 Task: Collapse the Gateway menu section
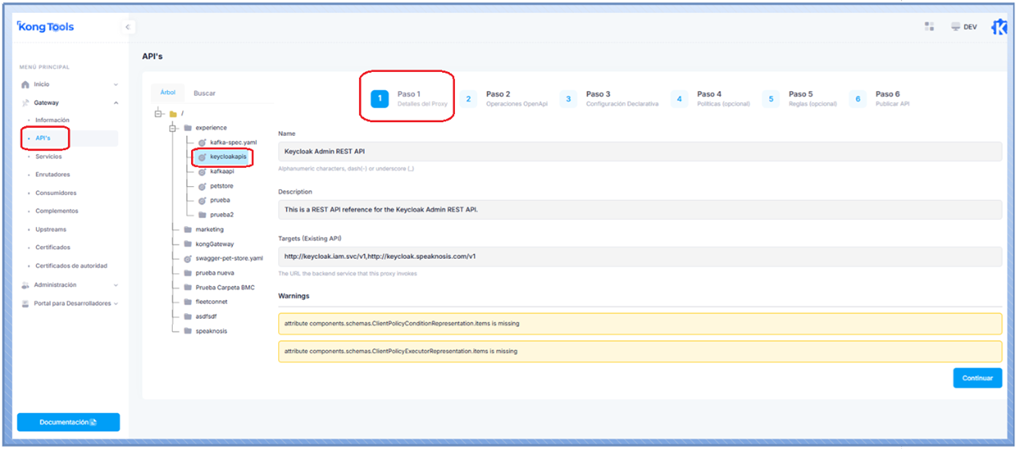(x=115, y=103)
